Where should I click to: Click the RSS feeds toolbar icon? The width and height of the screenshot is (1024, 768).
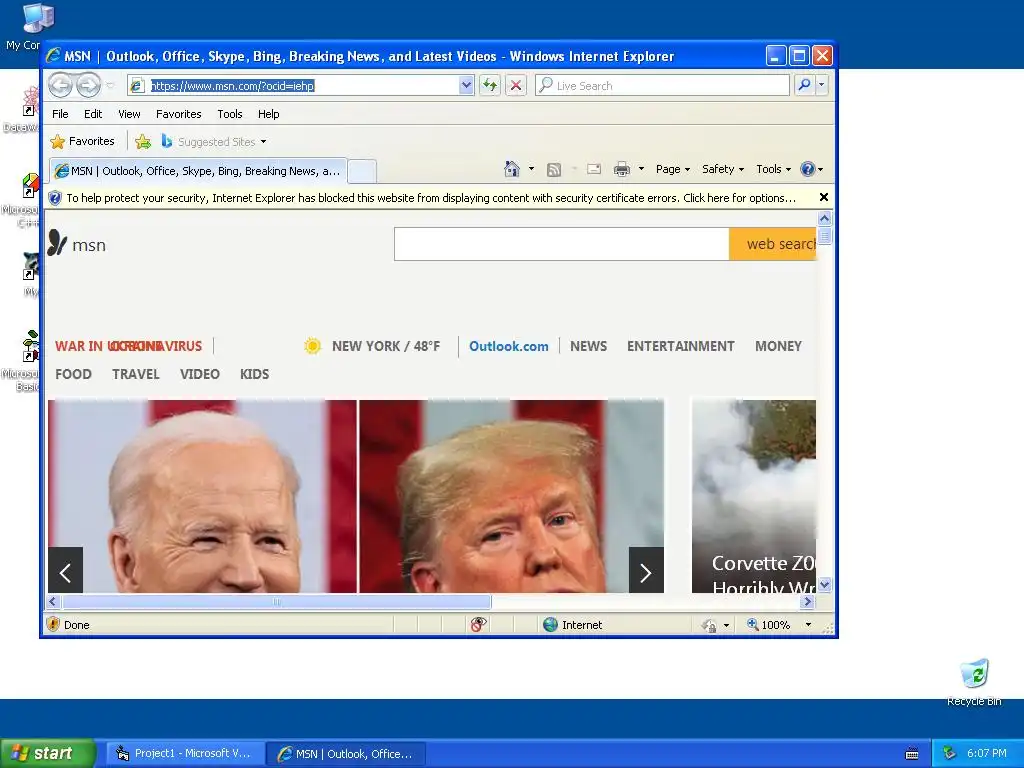[554, 170]
